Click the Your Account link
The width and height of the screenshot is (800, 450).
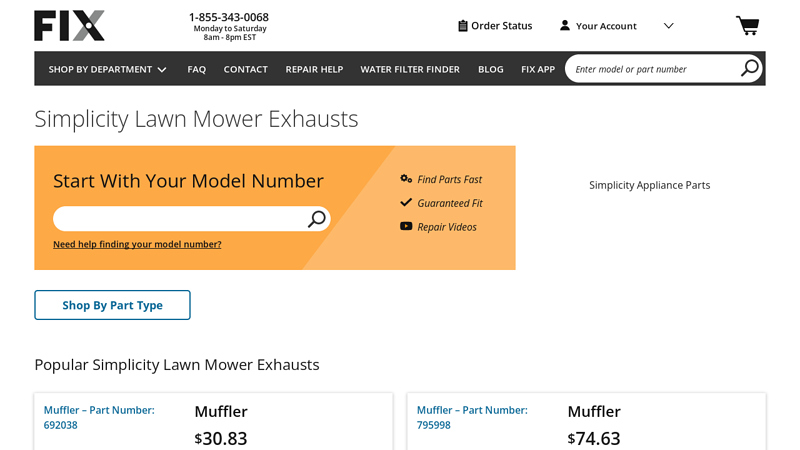[x=606, y=26]
